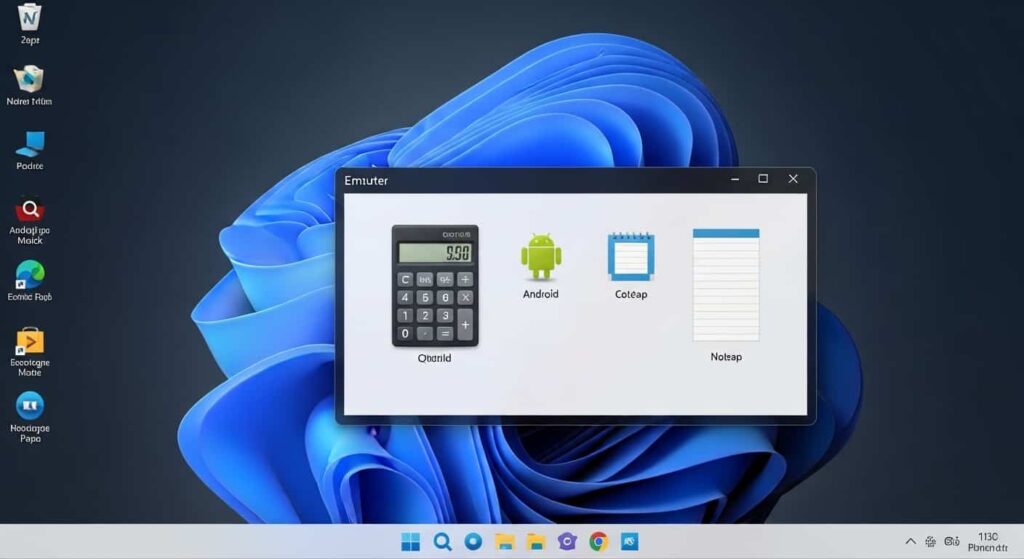The width and height of the screenshot is (1024, 559).
Task: Click the network tray icon
Action: click(x=931, y=541)
